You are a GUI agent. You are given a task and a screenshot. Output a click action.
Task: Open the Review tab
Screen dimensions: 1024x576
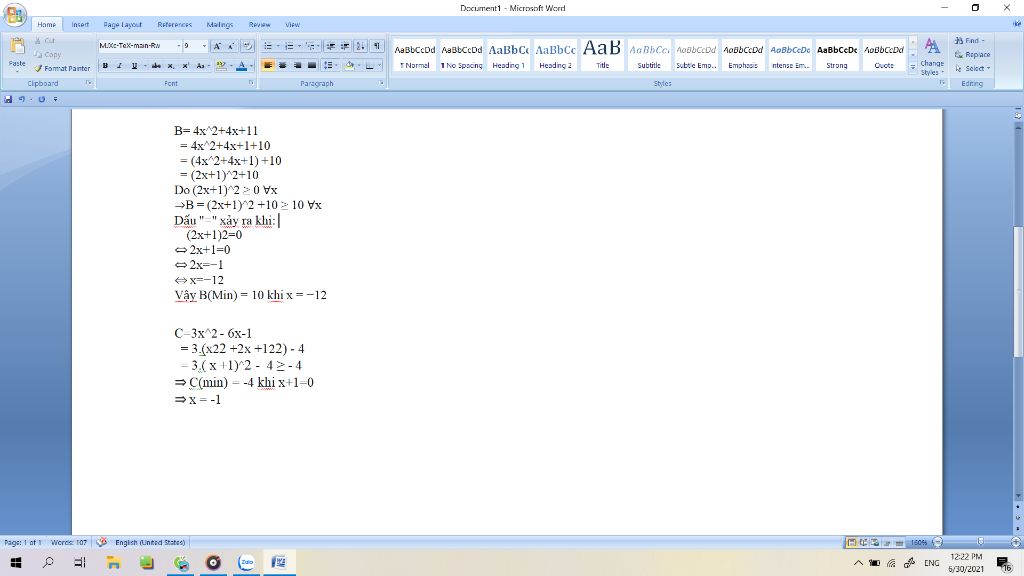(x=259, y=24)
